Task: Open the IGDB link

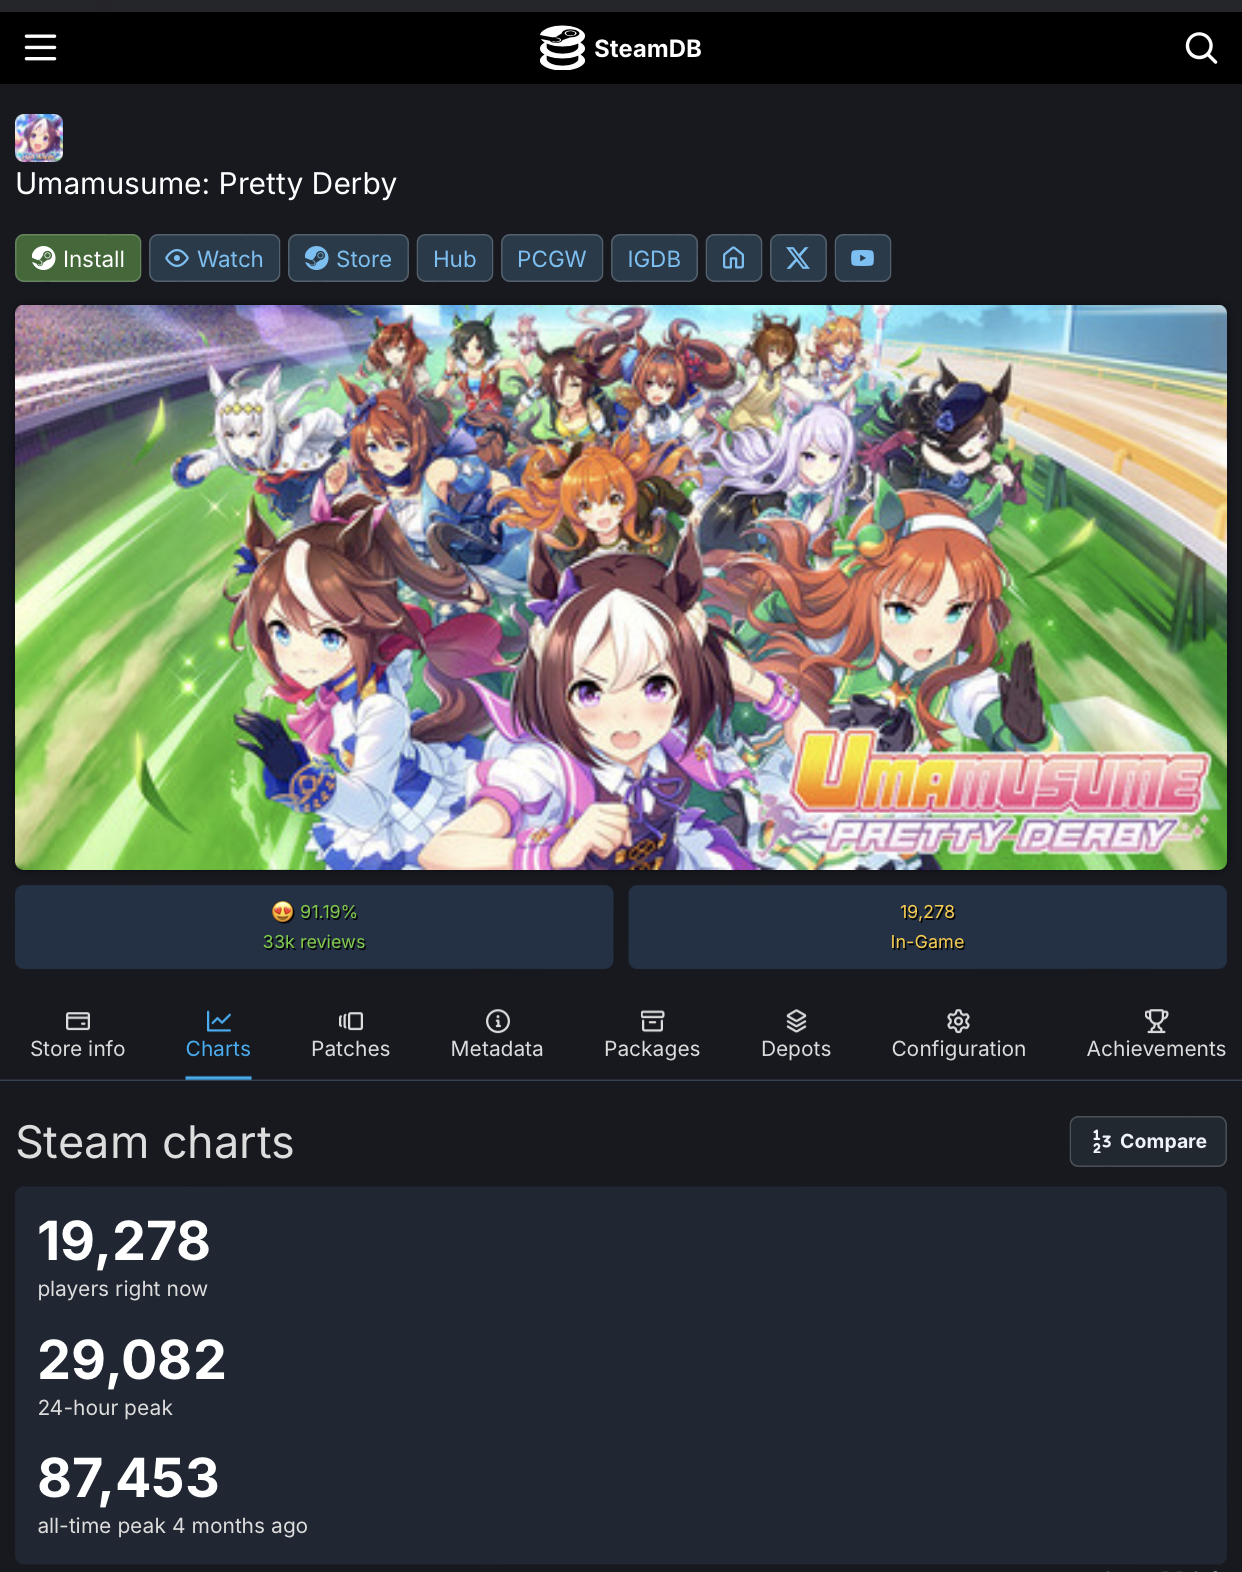Action: point(654,259)
